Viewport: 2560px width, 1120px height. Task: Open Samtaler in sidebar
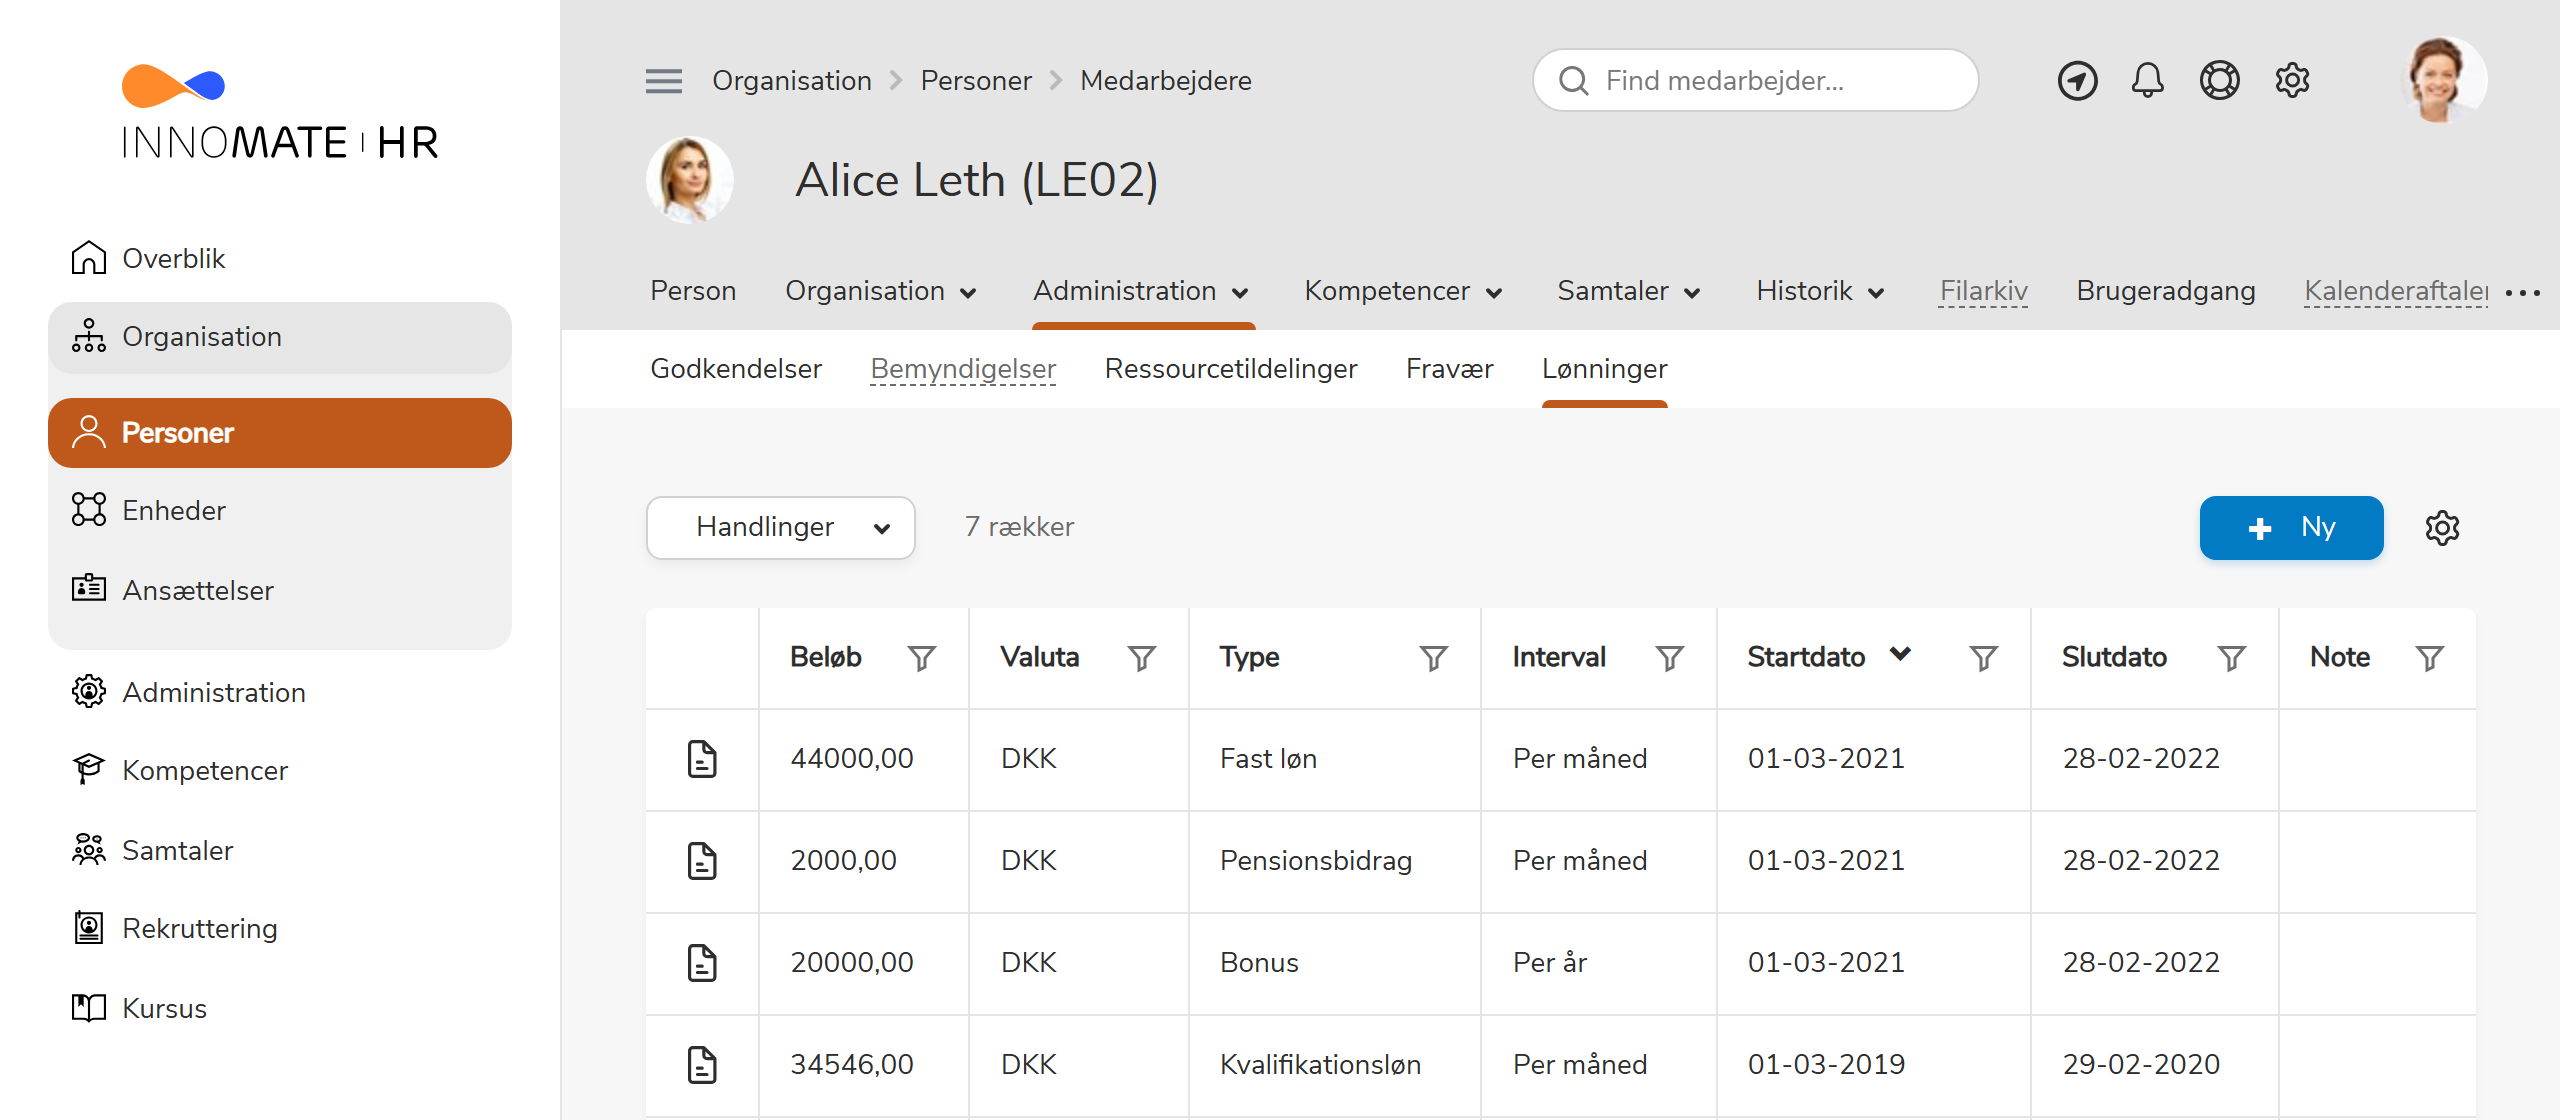(280, 850)
